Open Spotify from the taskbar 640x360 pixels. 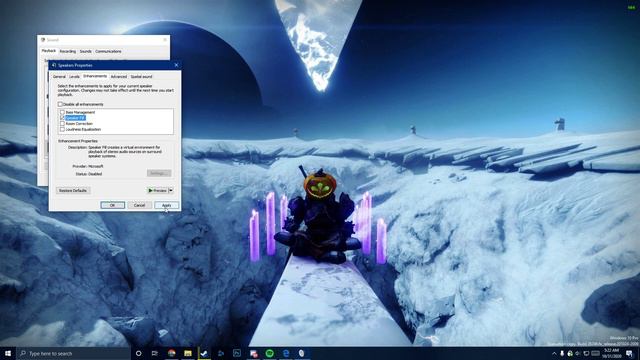click(269, 353)
